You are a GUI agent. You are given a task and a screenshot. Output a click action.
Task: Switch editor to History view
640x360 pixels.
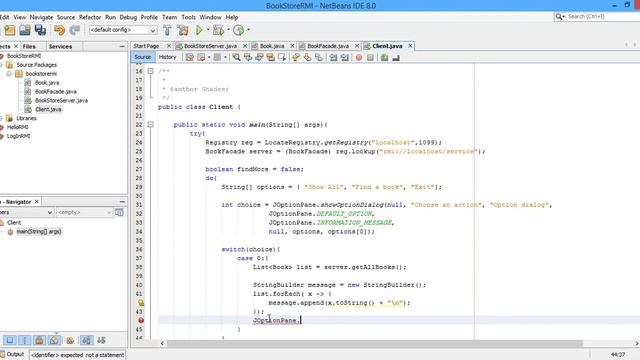[x=167, y=57]
